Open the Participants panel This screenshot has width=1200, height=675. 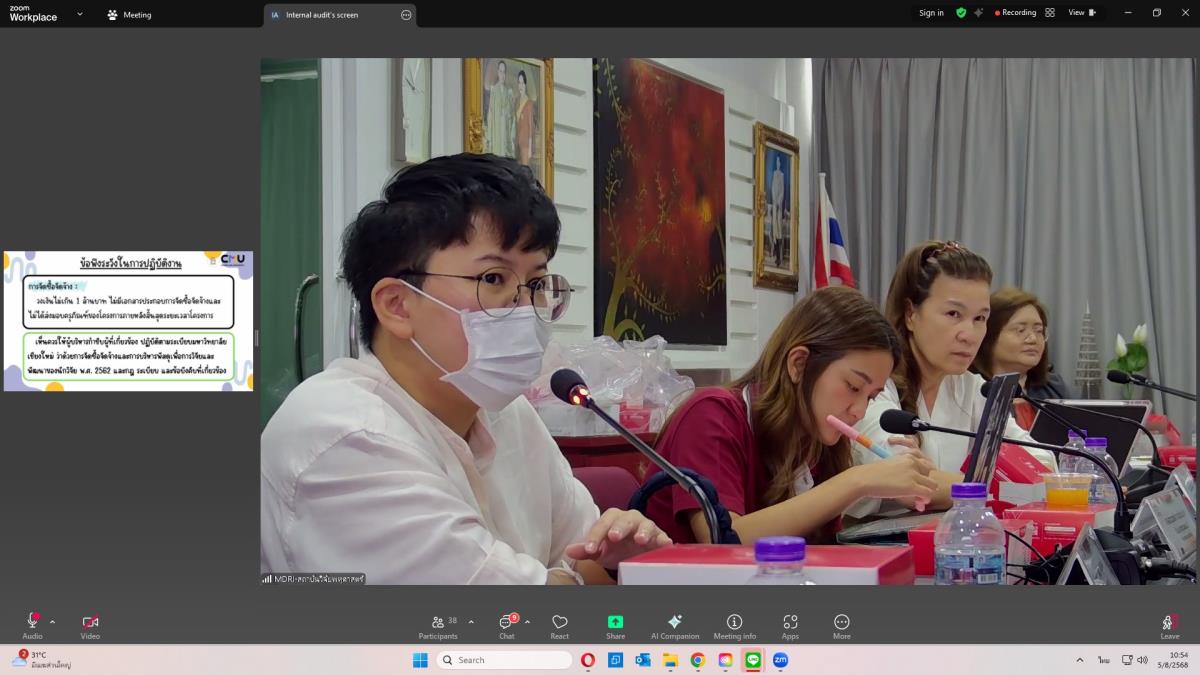coord(438,626)
